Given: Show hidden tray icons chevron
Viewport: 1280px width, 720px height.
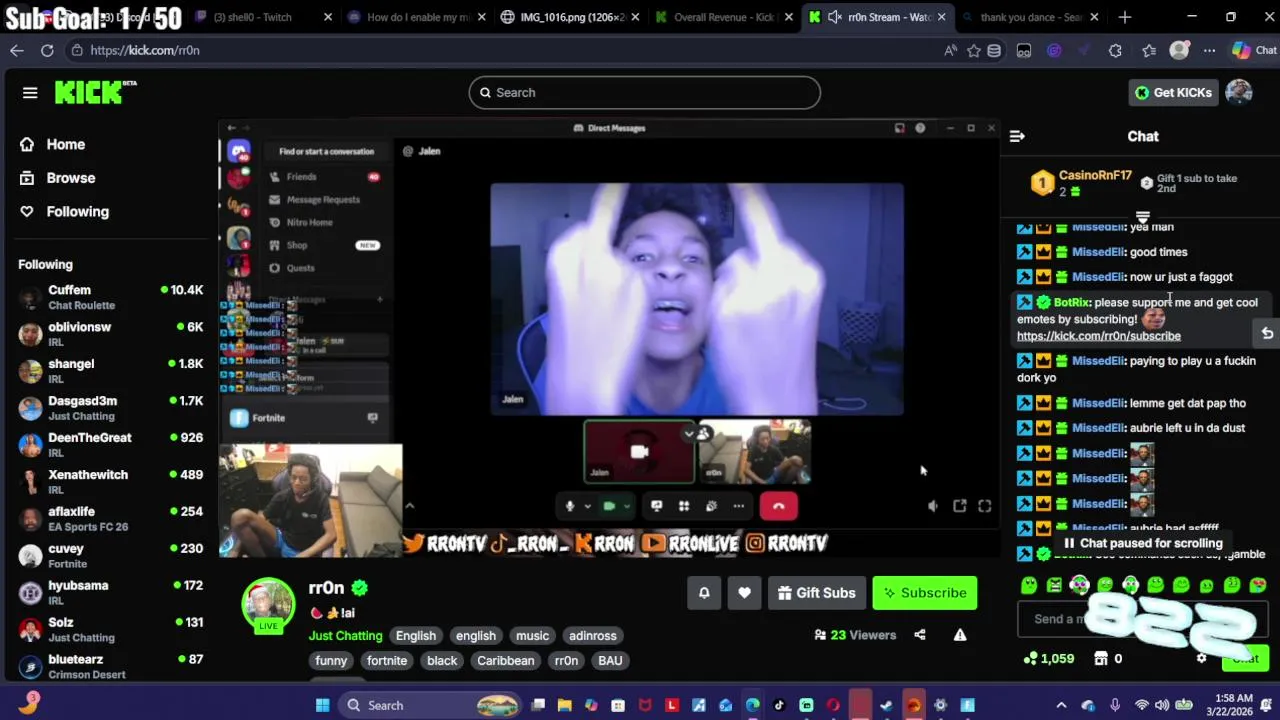Looking at the screenshot, I should (1061, 705).
